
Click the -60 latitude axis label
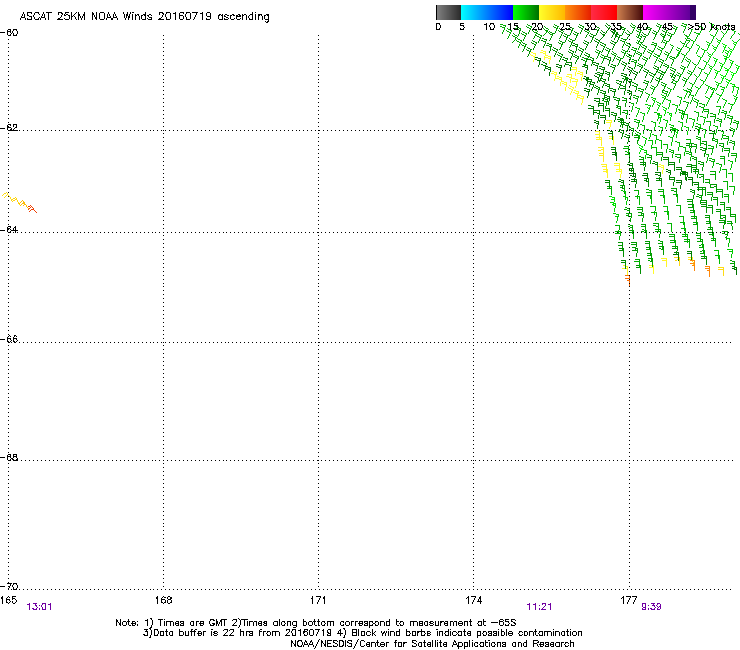(x=9, y=33)
